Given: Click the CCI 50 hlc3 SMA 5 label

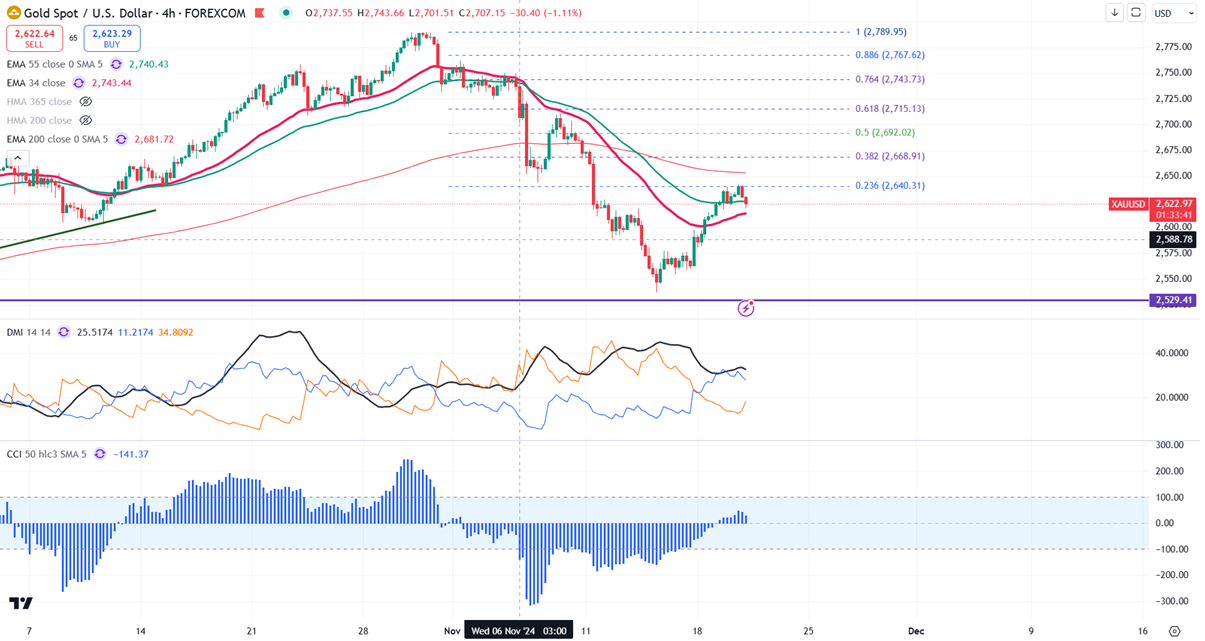Looking at the screenshot, I should pyautogui.click(x=47, y=454).
